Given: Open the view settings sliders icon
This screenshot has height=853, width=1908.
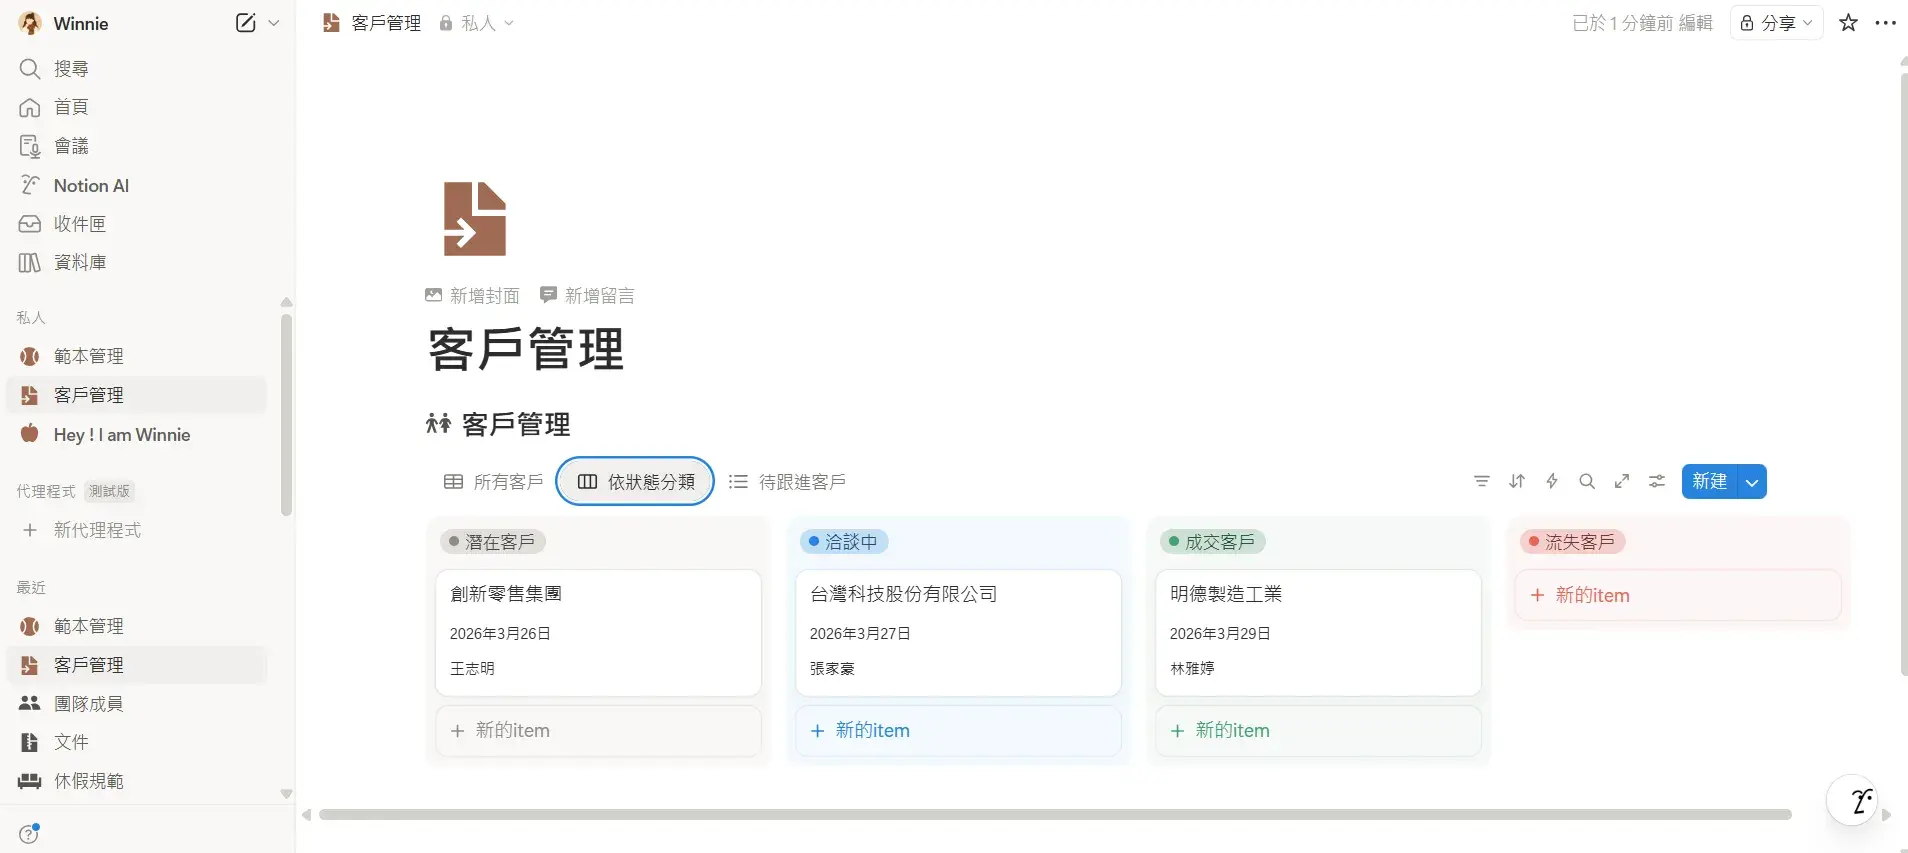Looking at the screenshot, I should coord(1657,481).
